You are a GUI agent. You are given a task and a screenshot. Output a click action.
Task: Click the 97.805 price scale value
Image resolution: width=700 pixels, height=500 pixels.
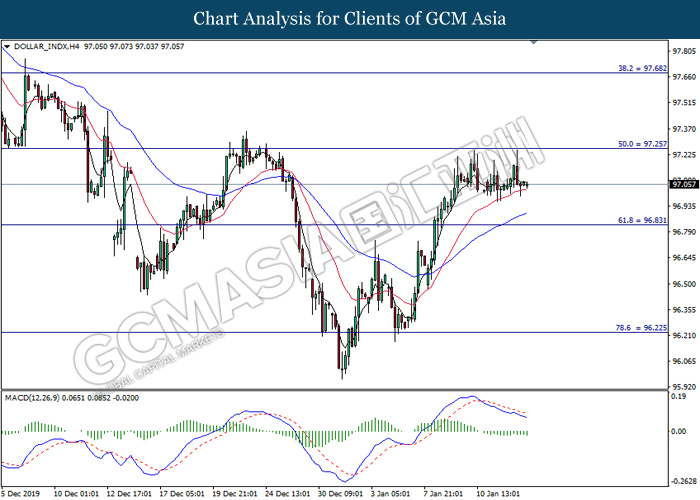(x=684, y=51)
